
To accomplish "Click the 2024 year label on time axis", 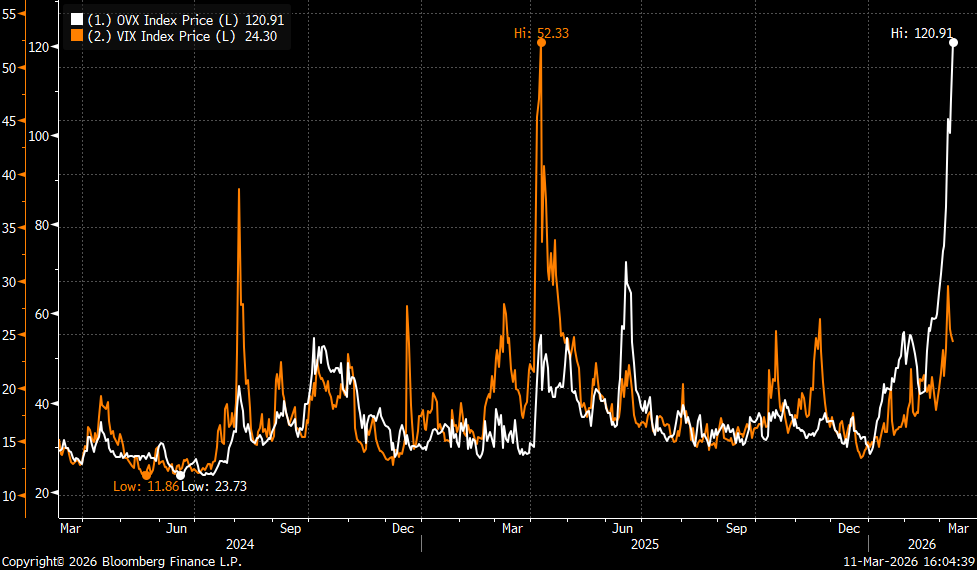I will point(242,545).
